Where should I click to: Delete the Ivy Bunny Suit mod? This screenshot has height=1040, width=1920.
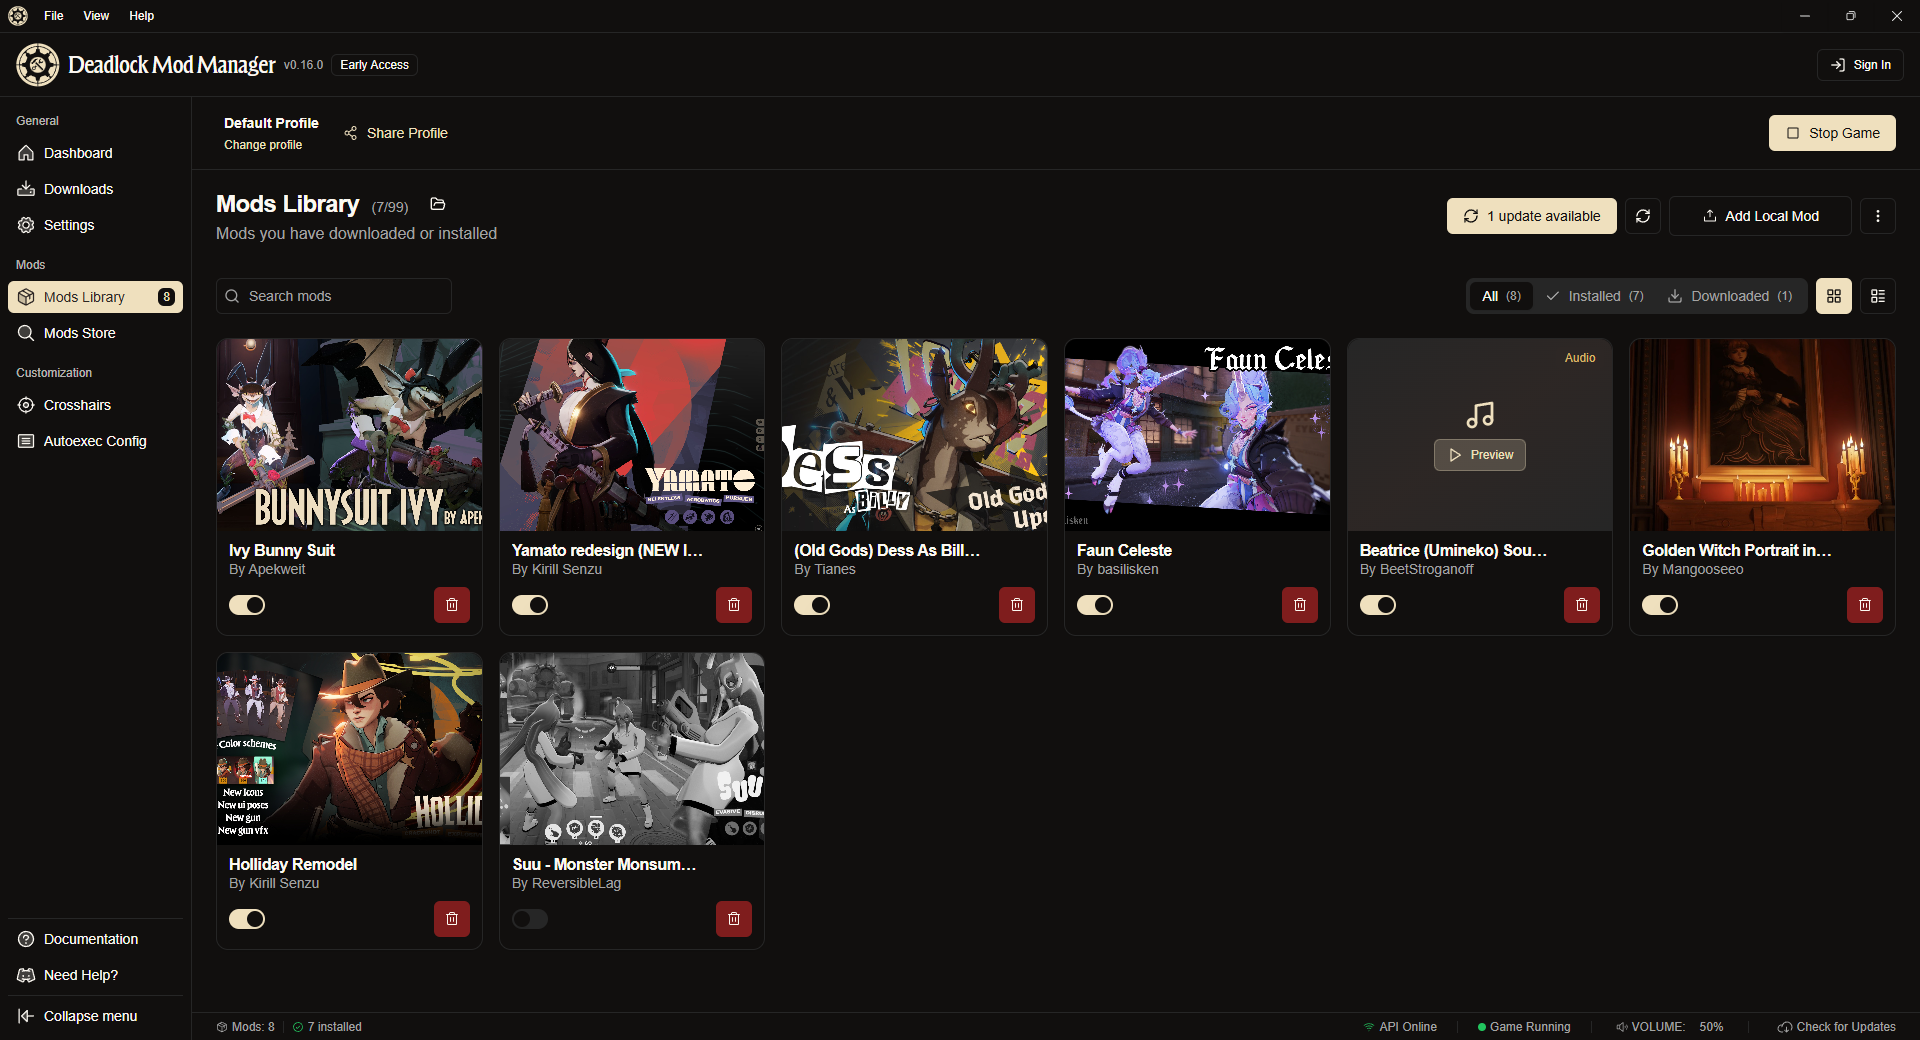pyautogui.click(x=452, y=605)
